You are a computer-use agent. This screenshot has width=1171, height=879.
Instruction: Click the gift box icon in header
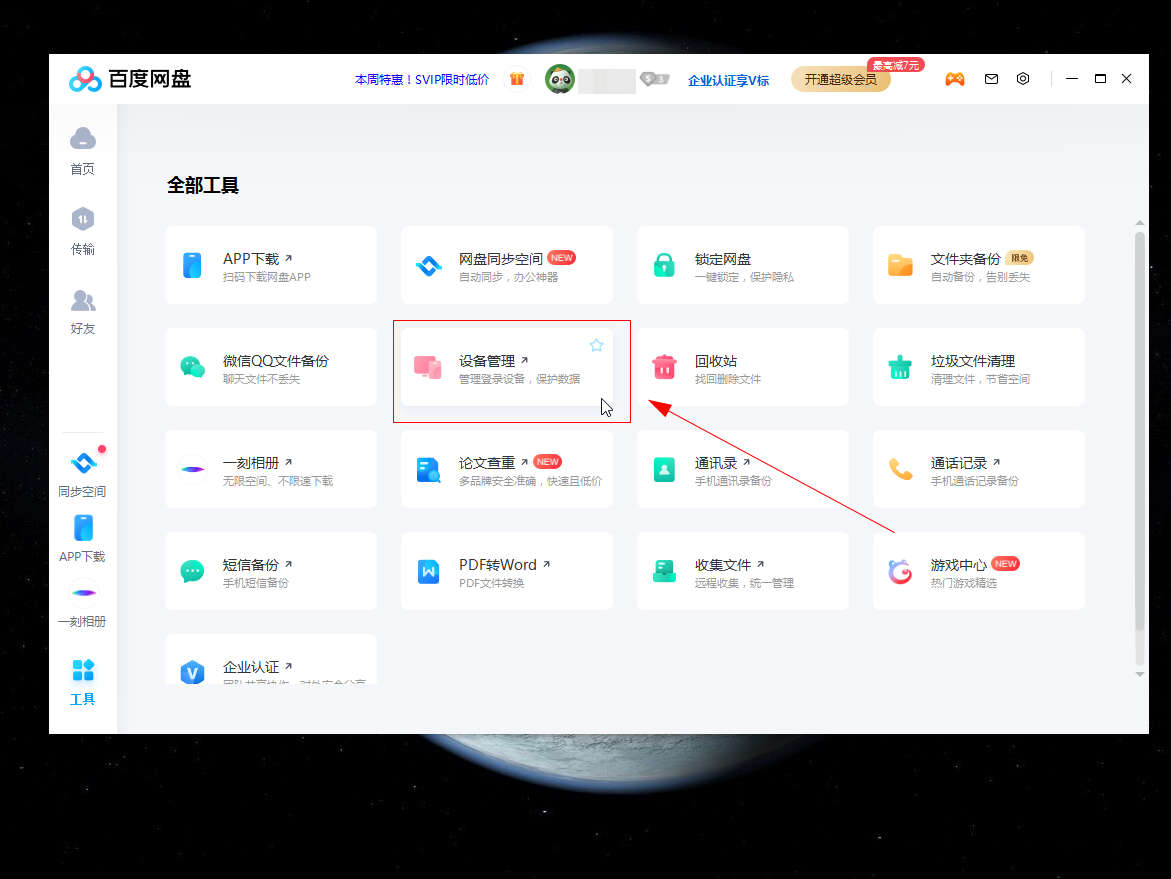point(517,78)
